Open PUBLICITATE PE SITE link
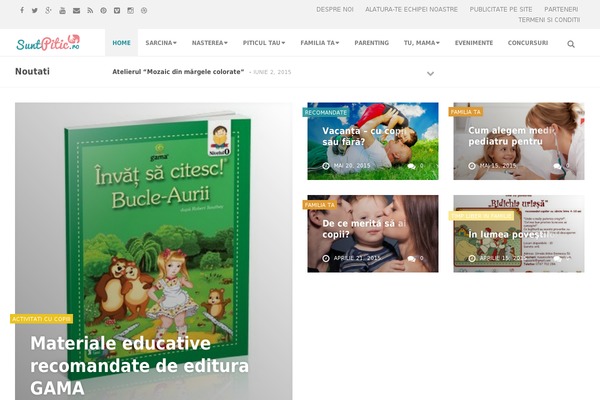The image size is (600, 400). [x=501, y=9]
